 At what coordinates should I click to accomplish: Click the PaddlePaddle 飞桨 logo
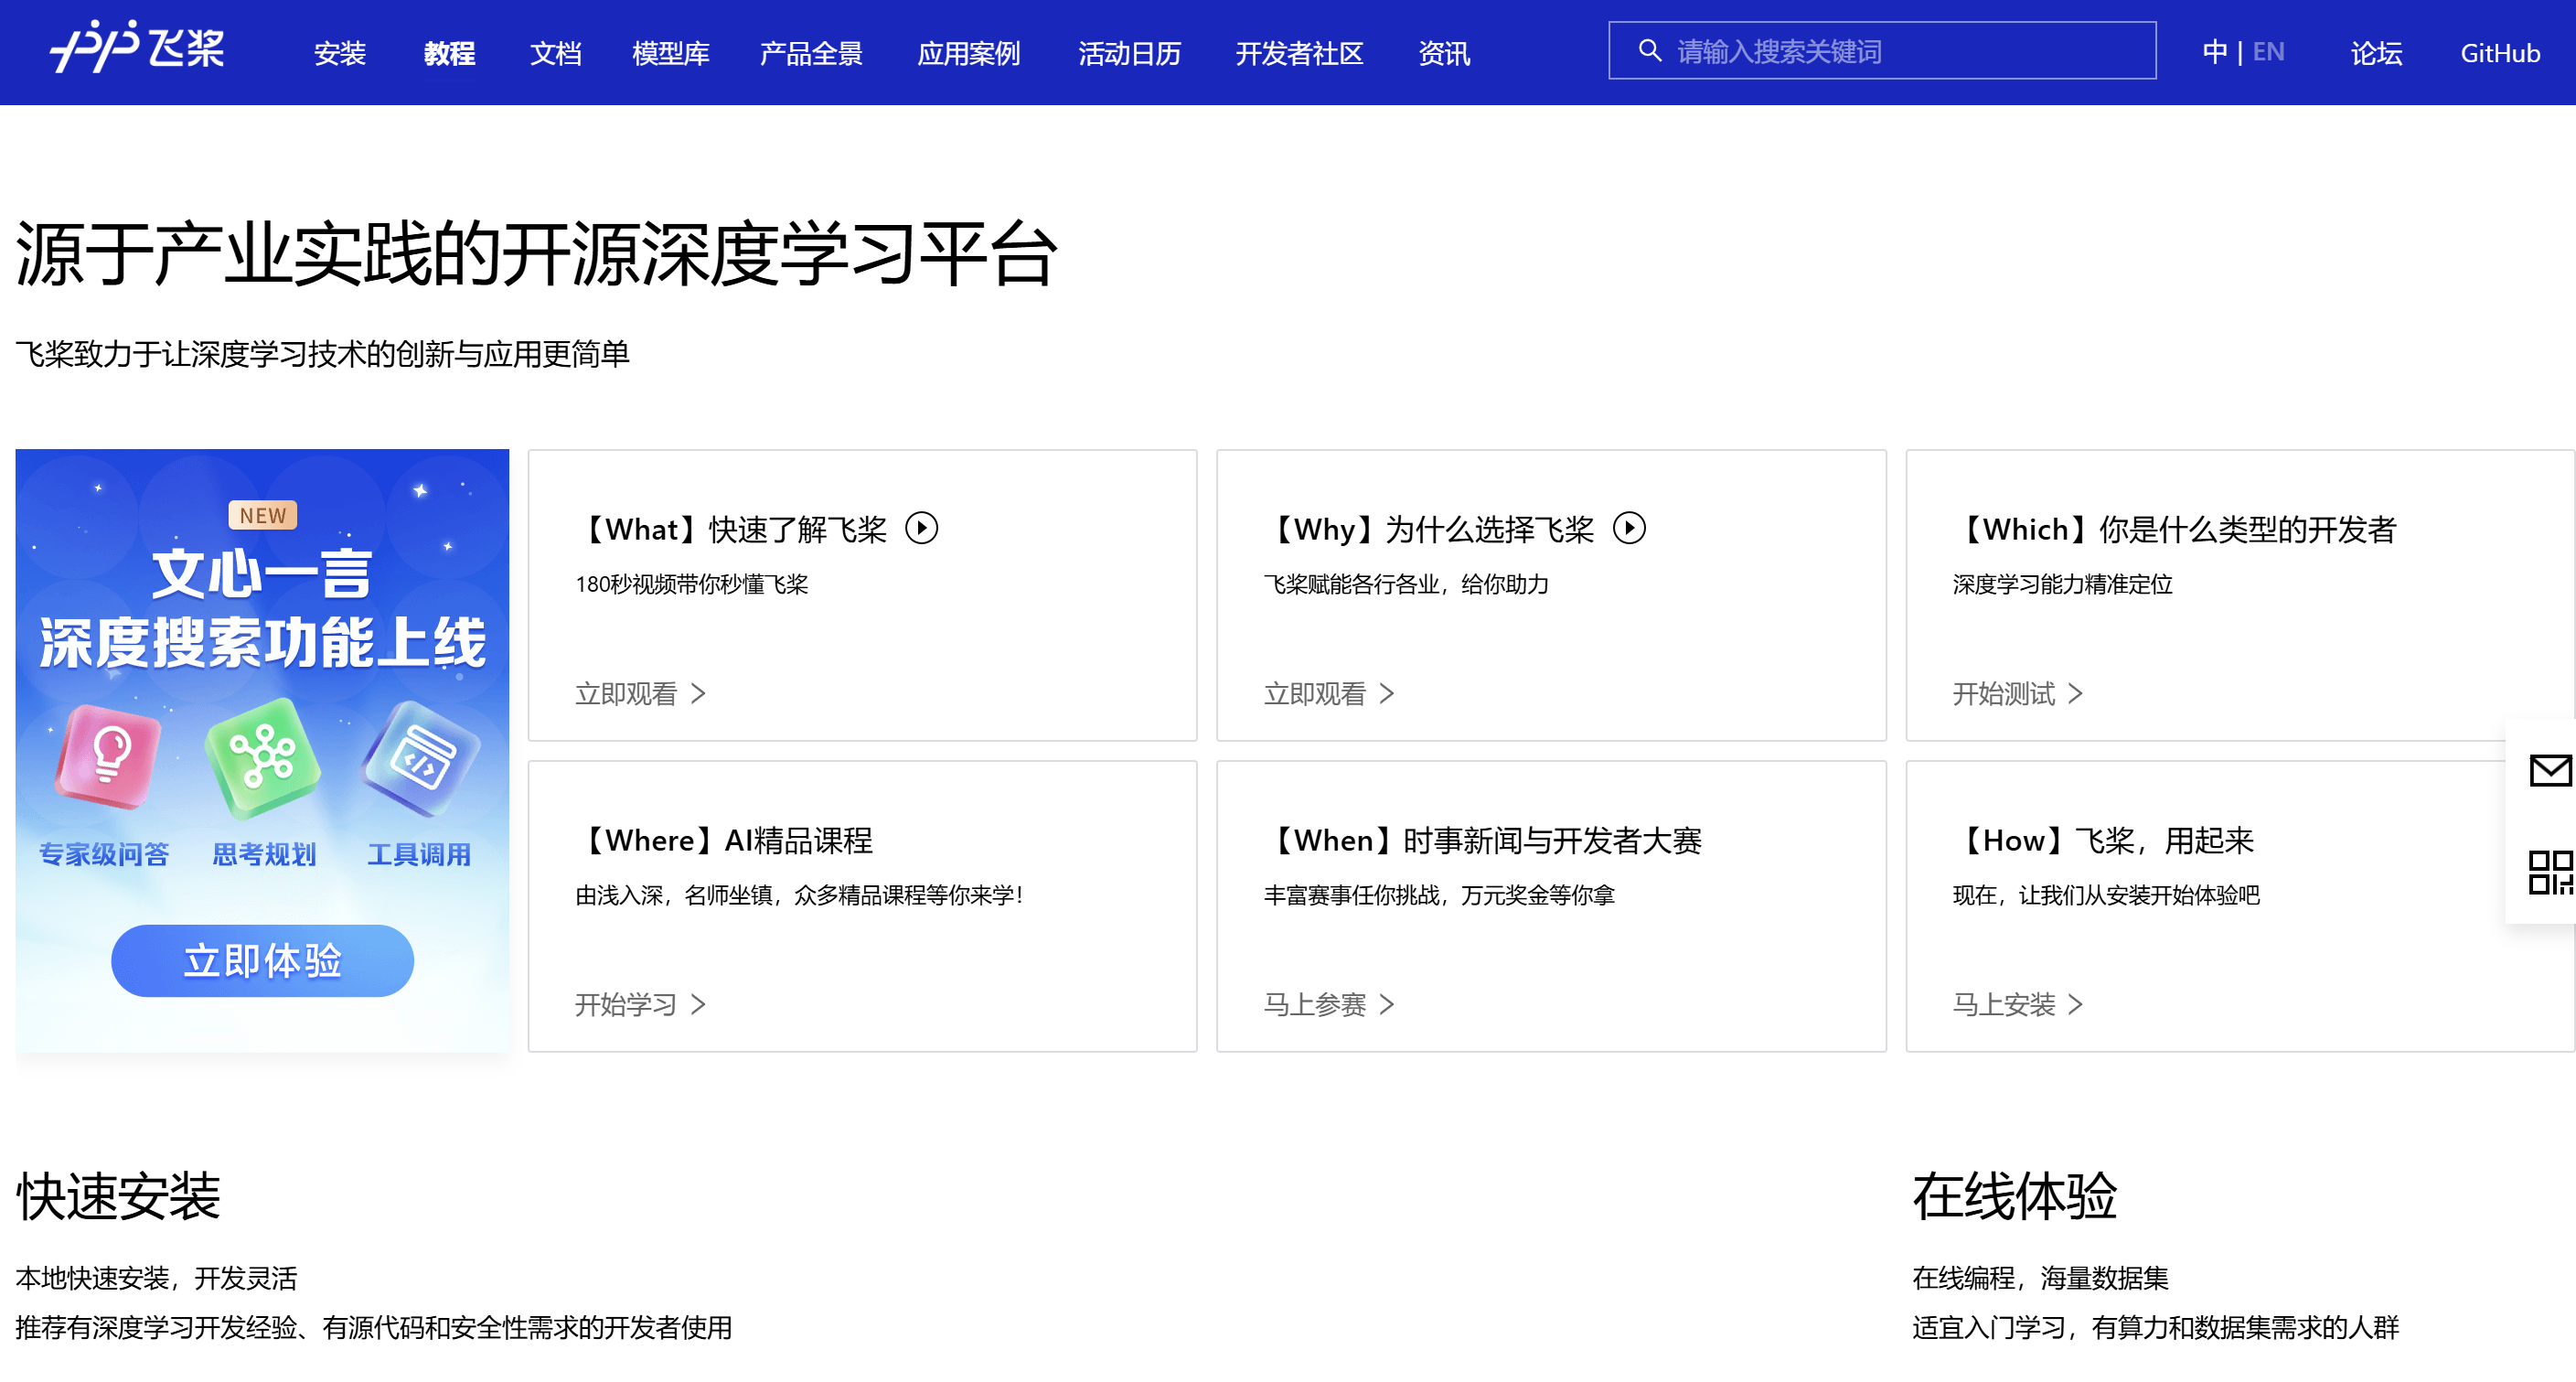pos(137,48)
